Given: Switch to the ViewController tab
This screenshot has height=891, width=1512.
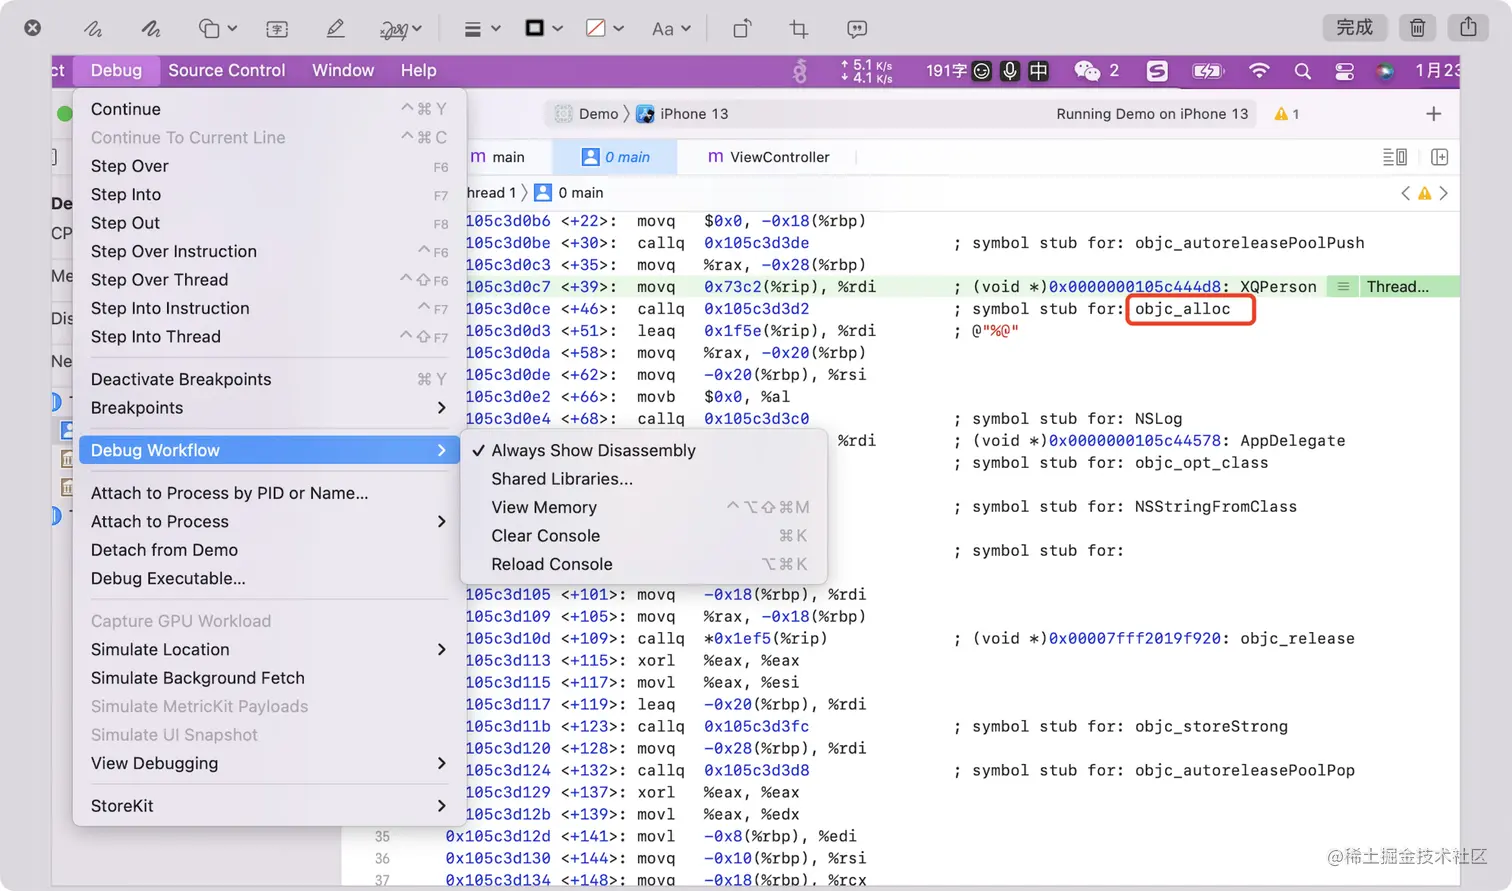Looking at the screenshot, I should [768, 157].
